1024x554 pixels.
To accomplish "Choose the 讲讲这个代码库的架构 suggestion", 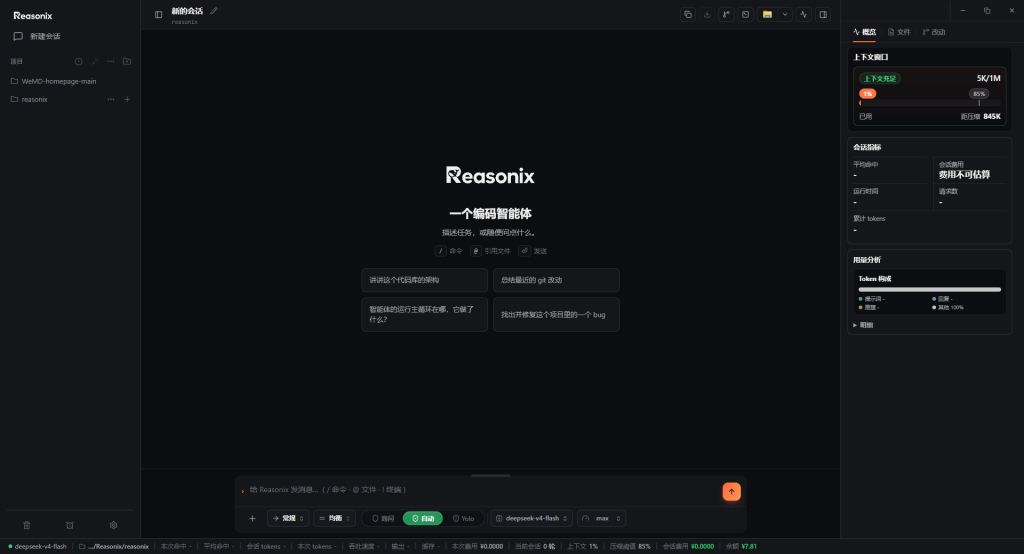I will pyautogui.click(x=424, y=280).
